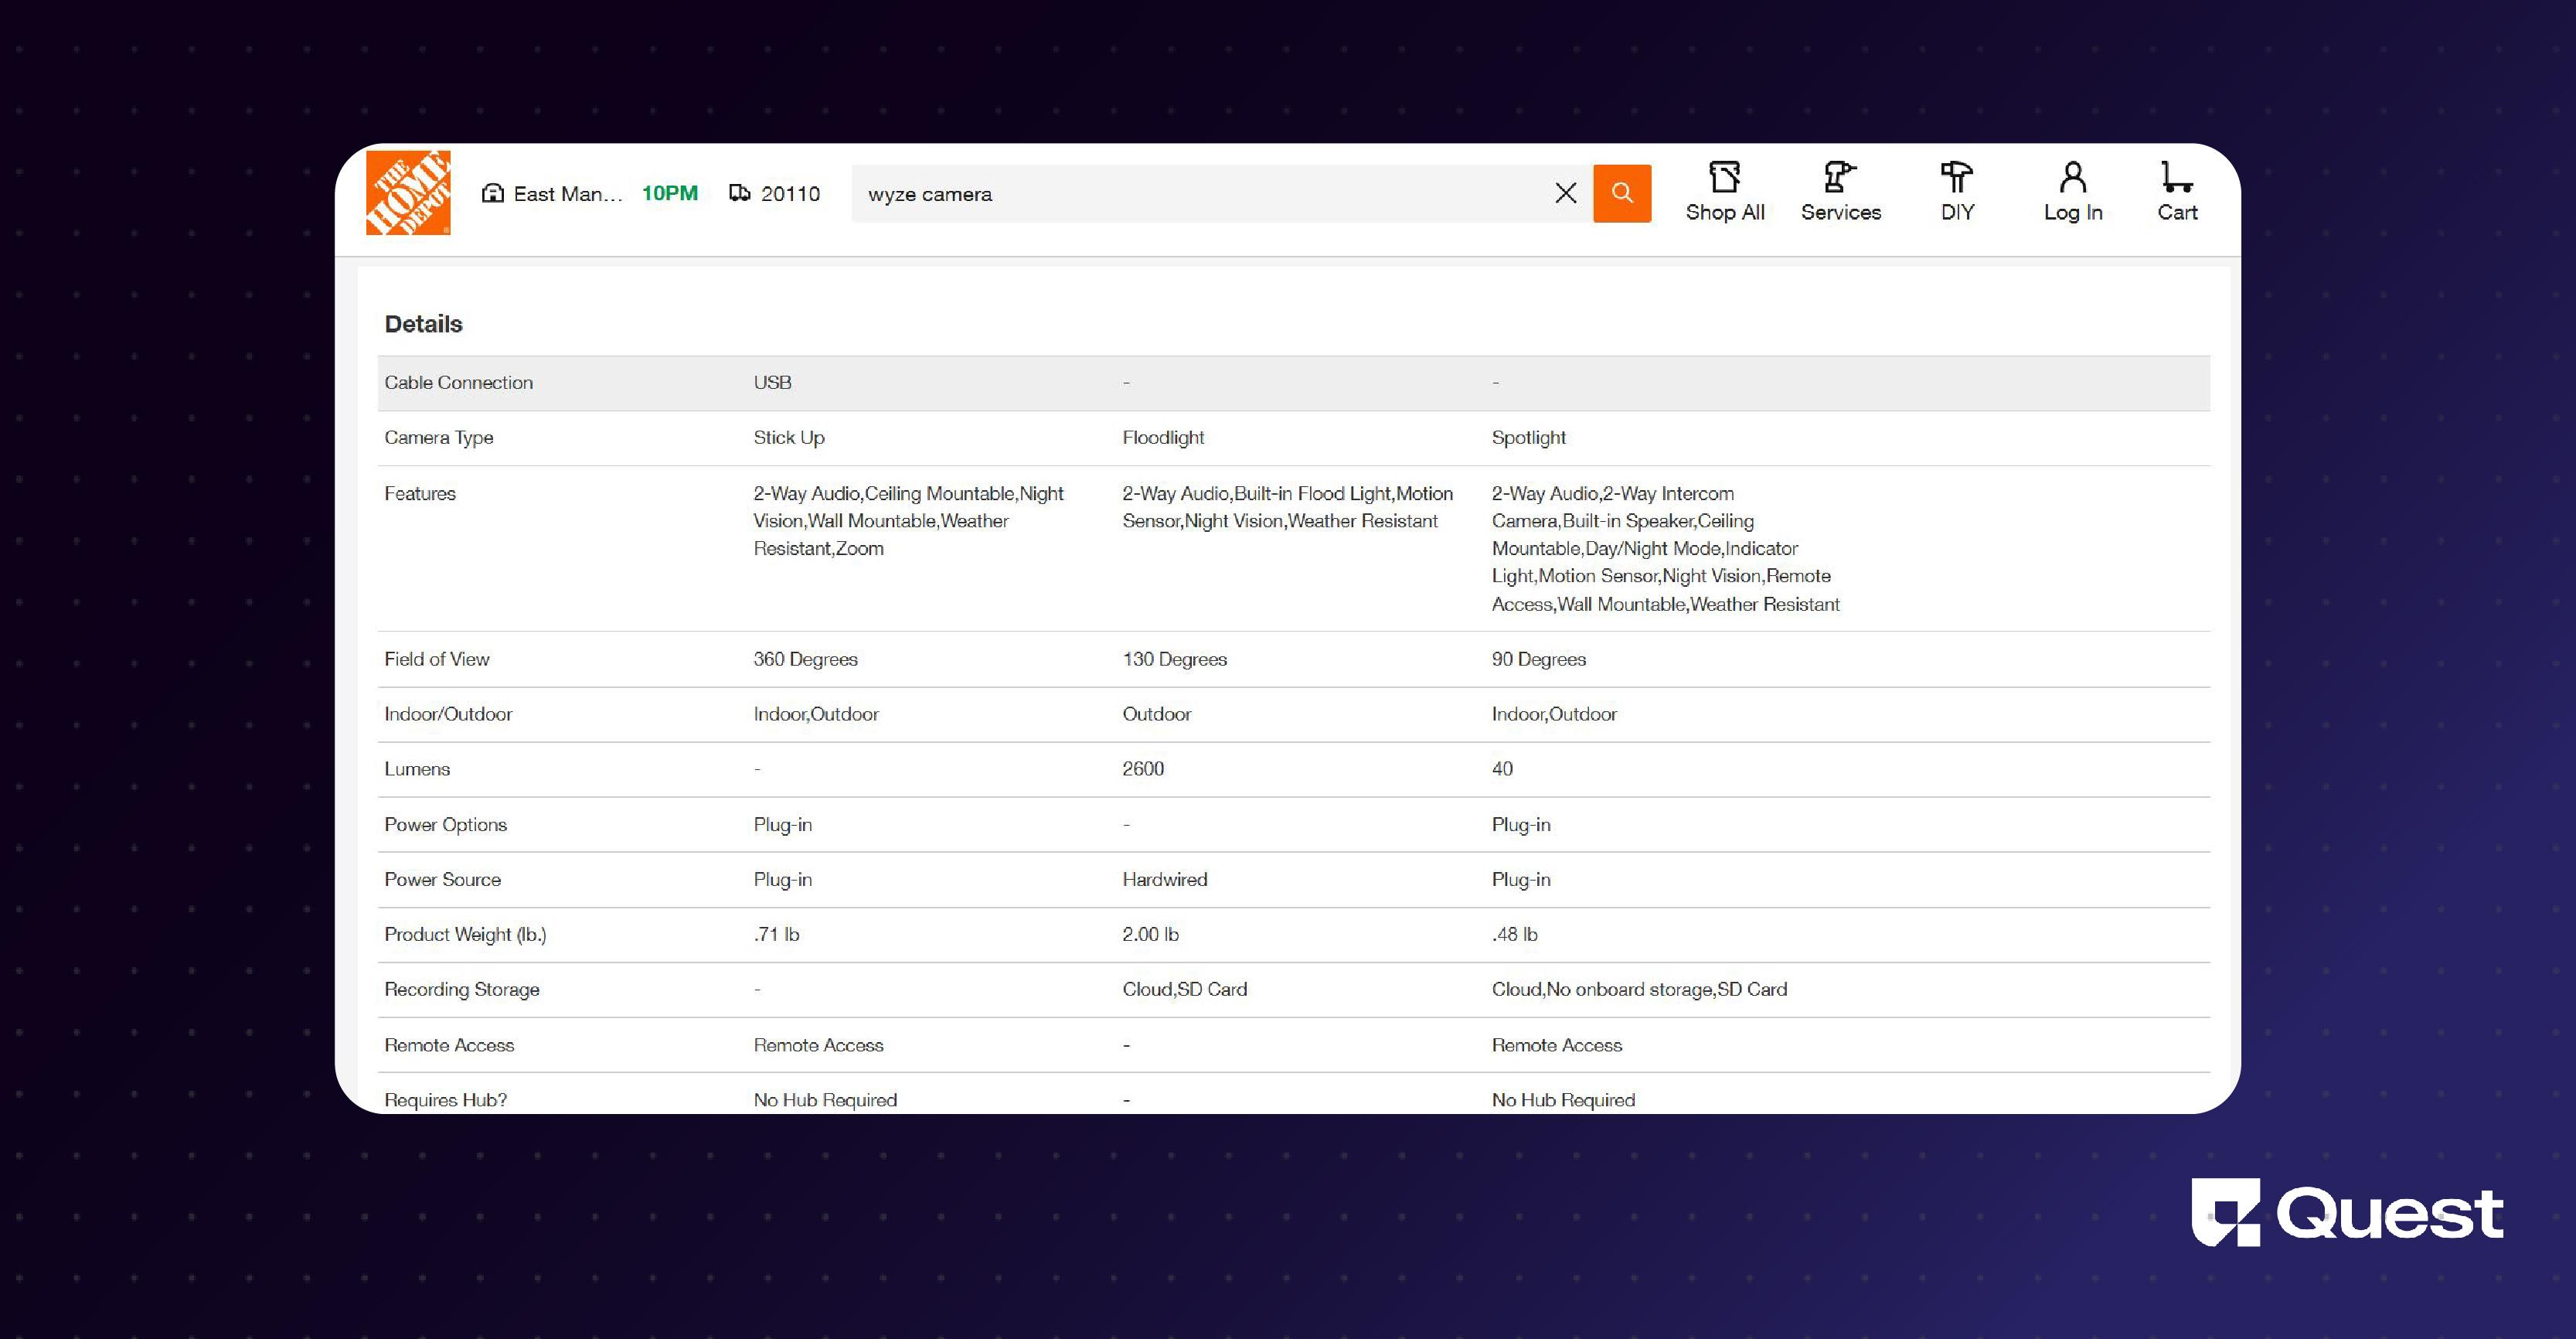Select the Field of View label
This screenshot has height=1339, width=2576.
click(x=436, y=659)
